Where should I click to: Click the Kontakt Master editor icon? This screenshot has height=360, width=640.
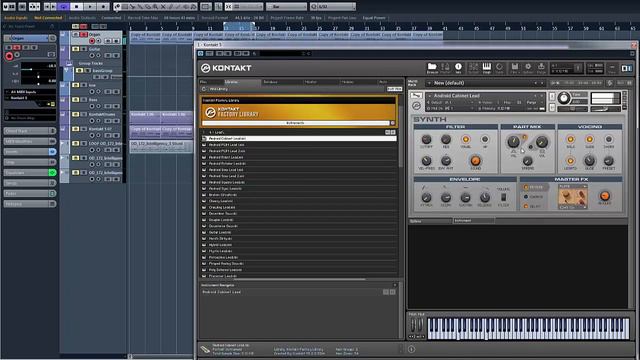445,67
